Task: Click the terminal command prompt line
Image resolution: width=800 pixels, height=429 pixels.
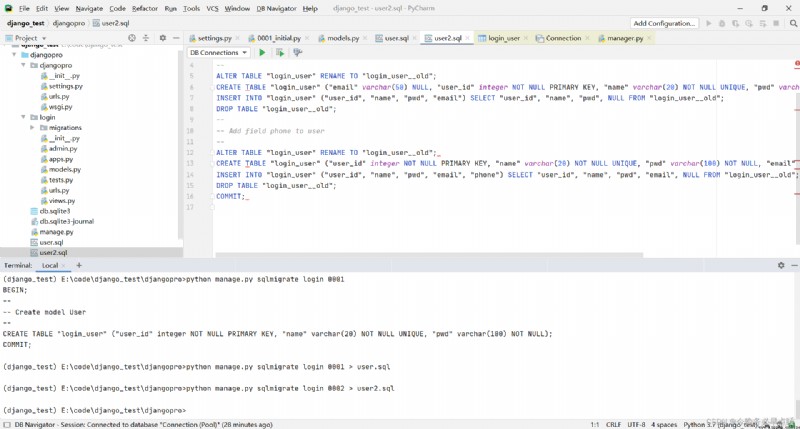Action: pyautogui.click(x=94, y=410)
